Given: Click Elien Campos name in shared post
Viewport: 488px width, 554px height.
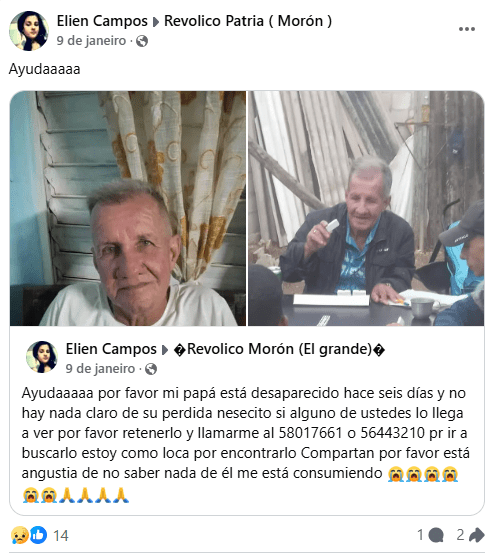Looking at the screenshot, I should point(111,349).
